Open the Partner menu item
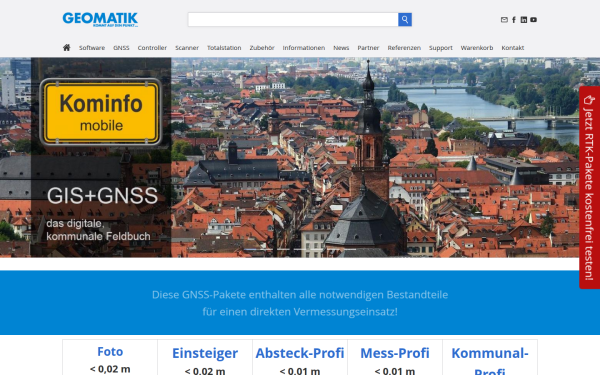This screenshot has height=375, width=600. pos(368,48)
